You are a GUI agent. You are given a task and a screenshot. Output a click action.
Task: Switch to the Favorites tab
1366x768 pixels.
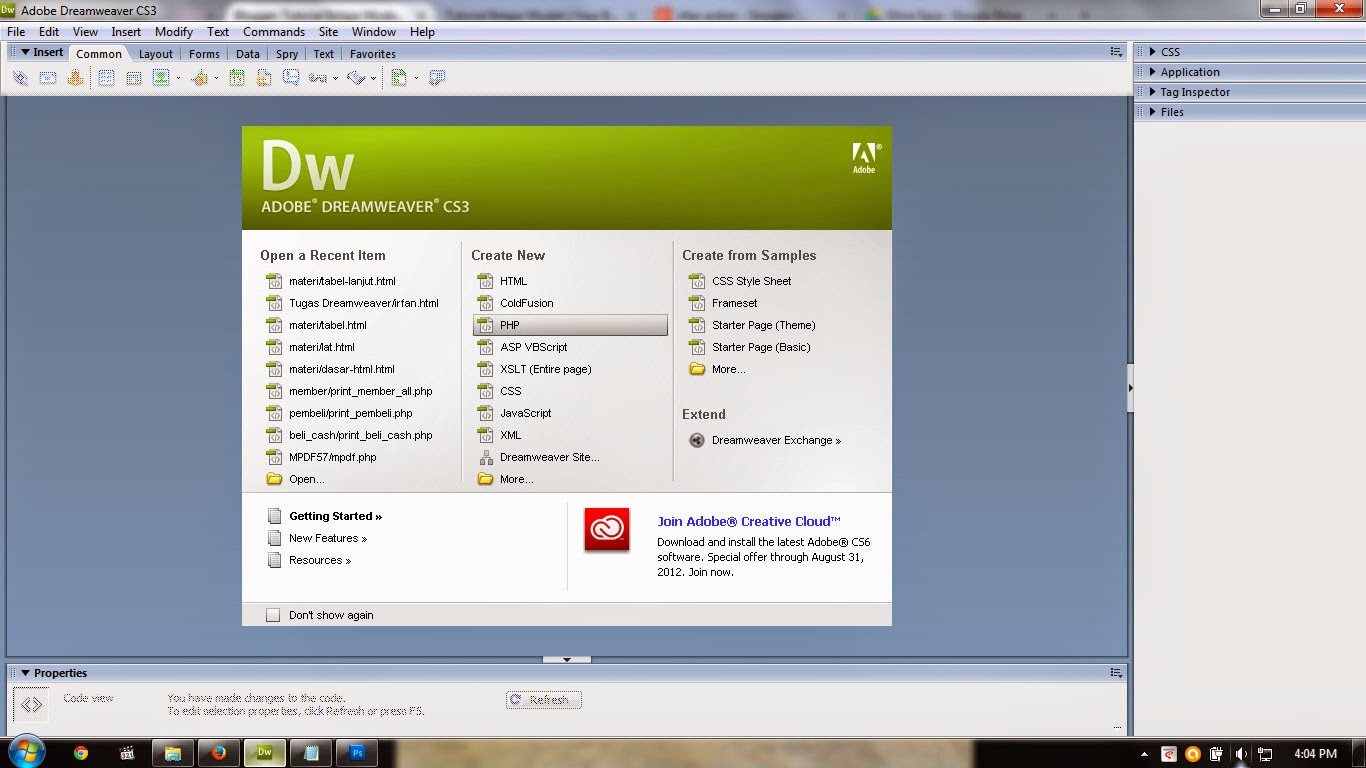tap(373, 54)
